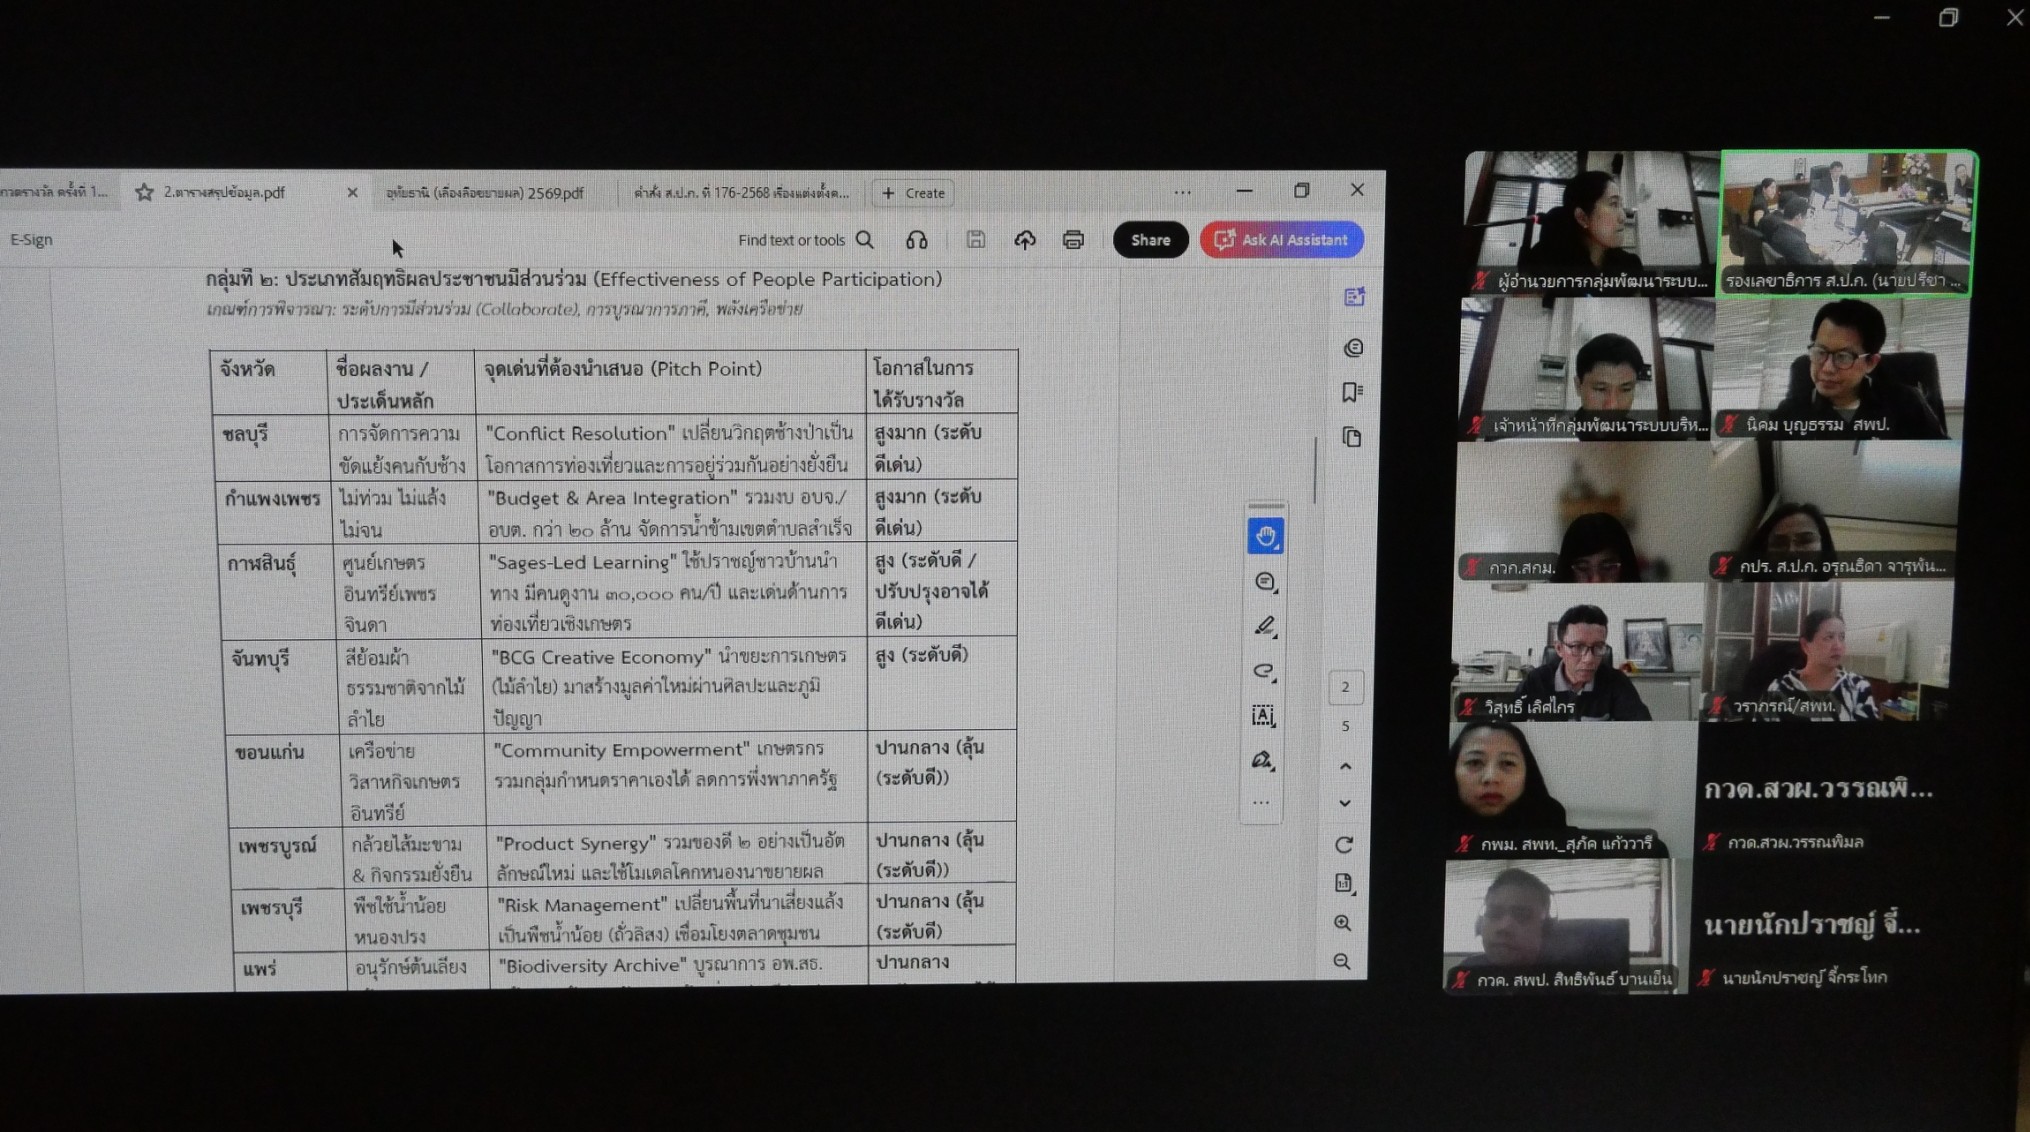
Task: Toggle the page thumbnails panel icon
Action: (x=1351, y=437)
